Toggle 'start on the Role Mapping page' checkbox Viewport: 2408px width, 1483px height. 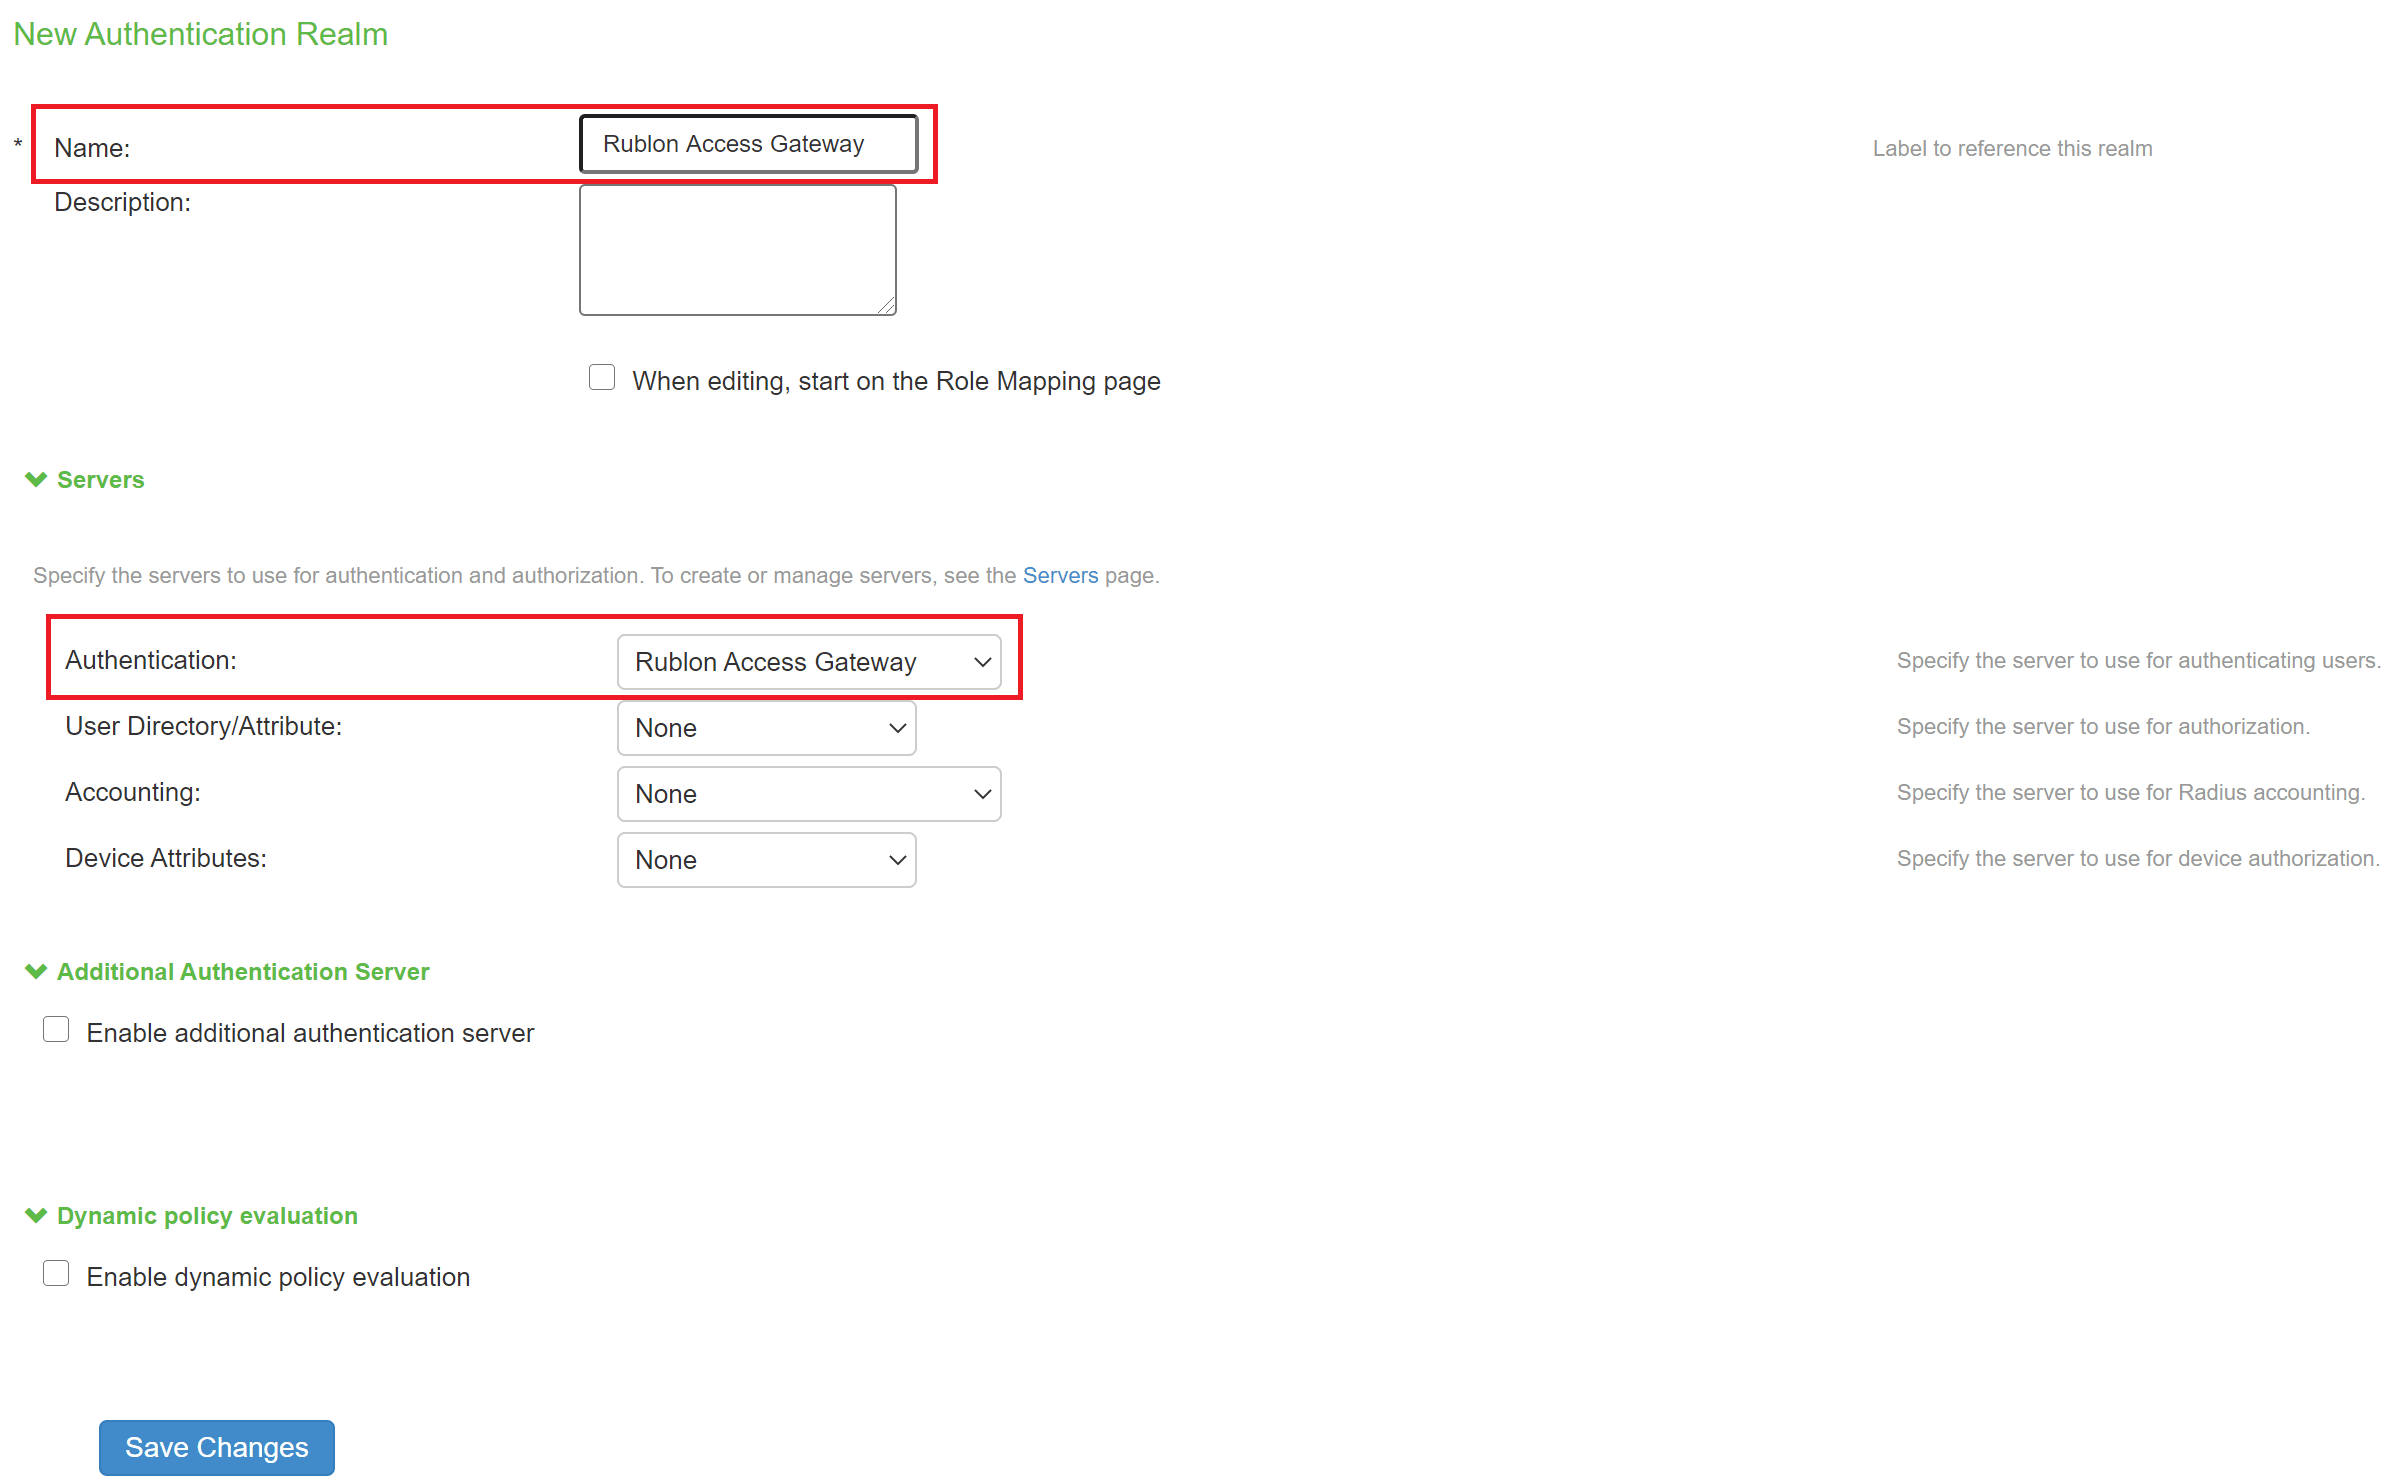[x=602, y=378]
